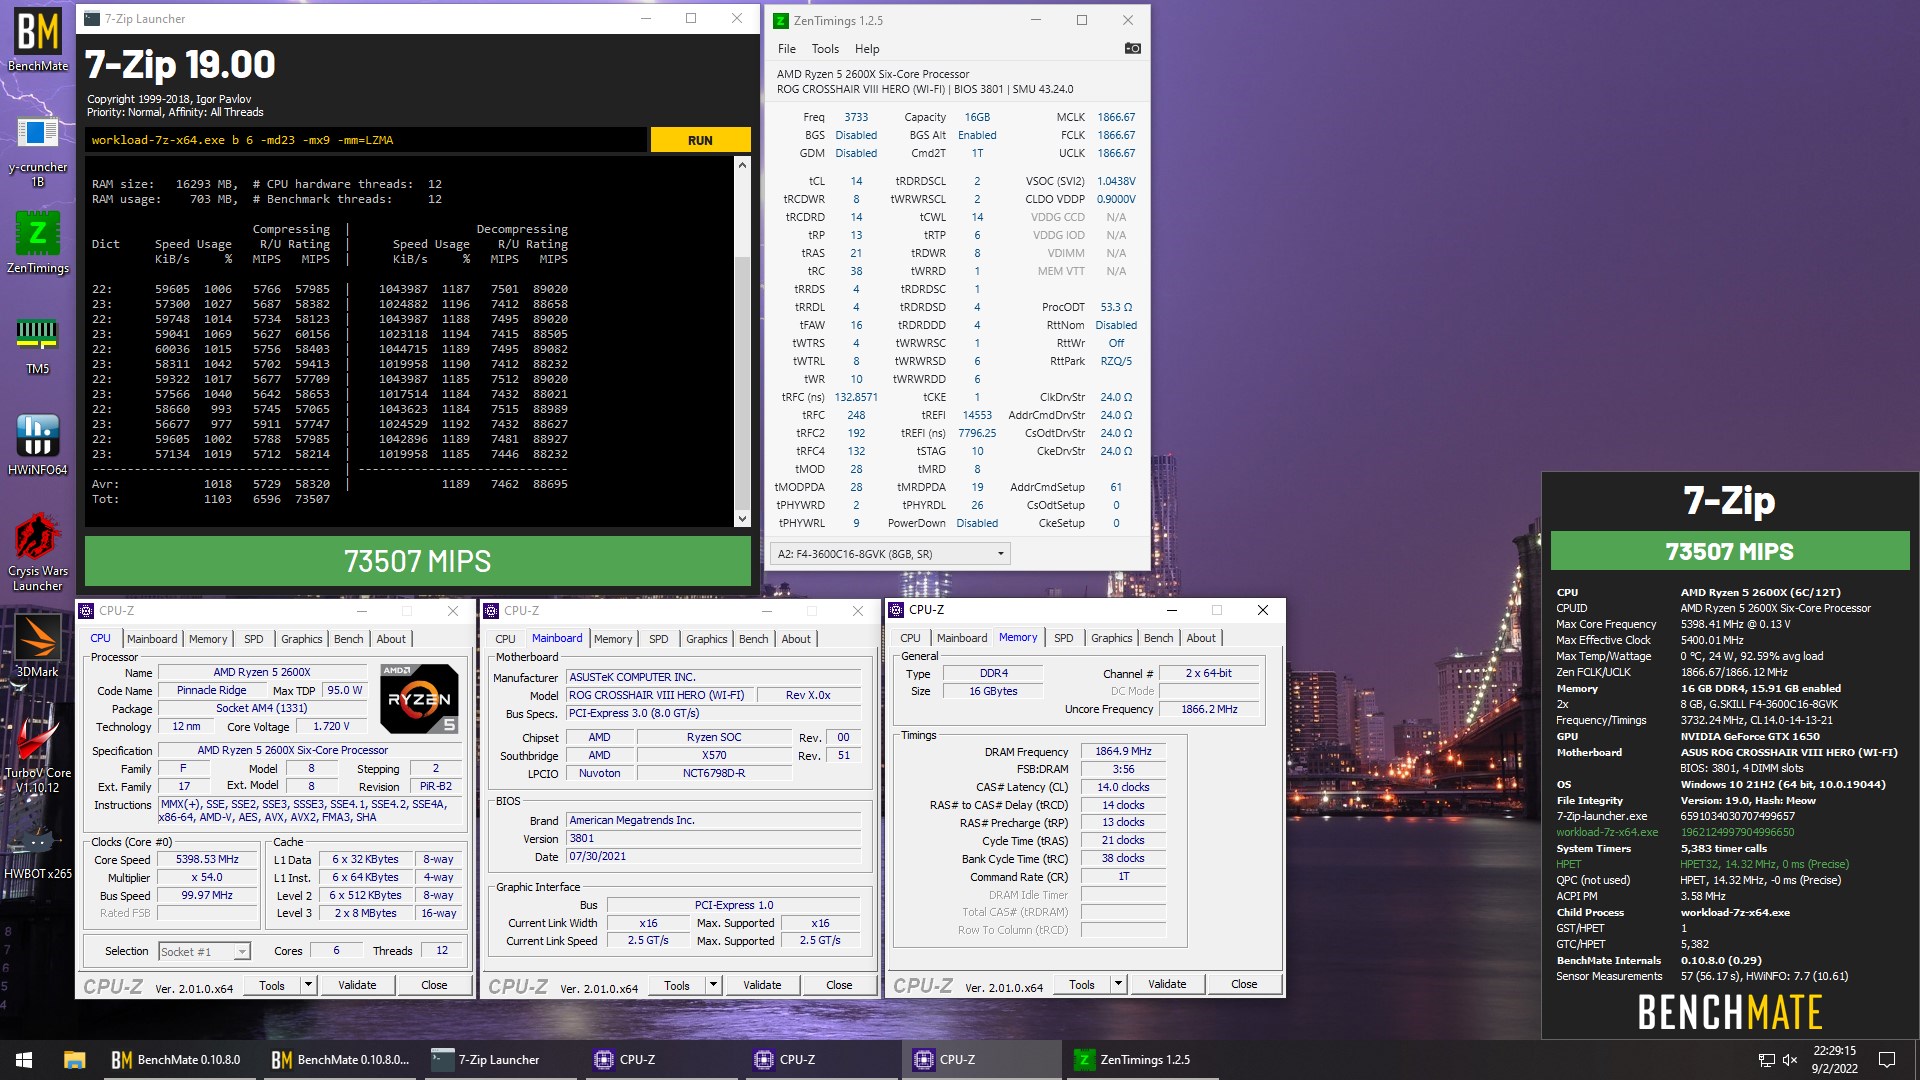Image resolution: width=1920 pixels, height=1080 pixels.
Task: Open the network tray icon
Action: coord(1766,1060)
